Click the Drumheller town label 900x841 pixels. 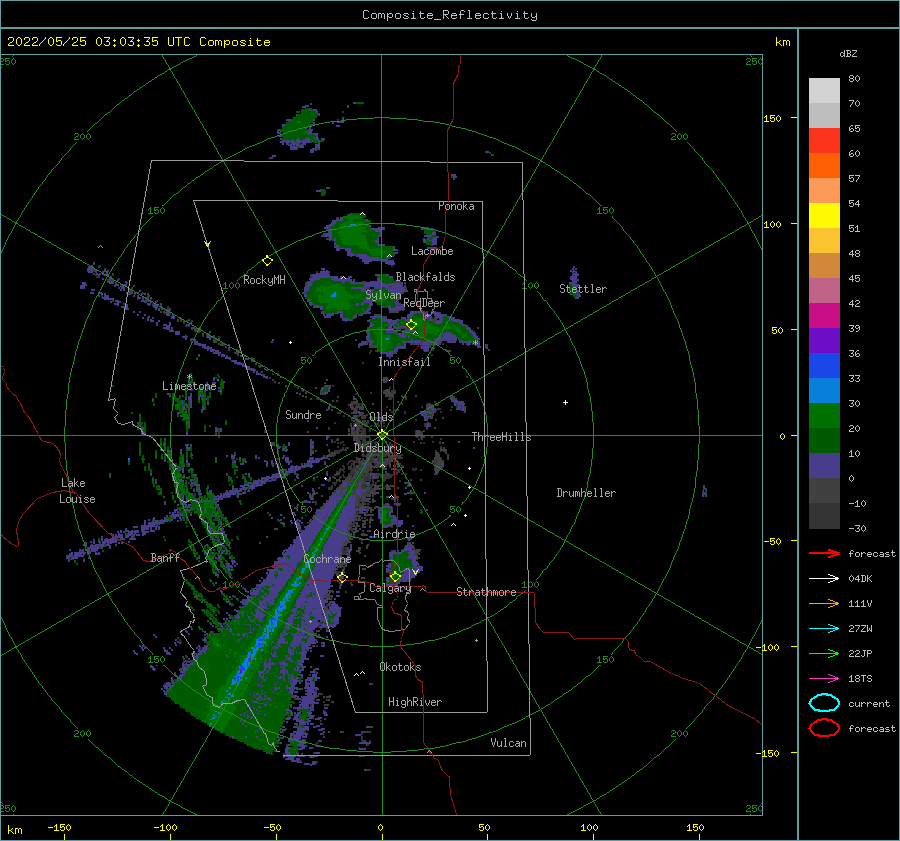586,493
